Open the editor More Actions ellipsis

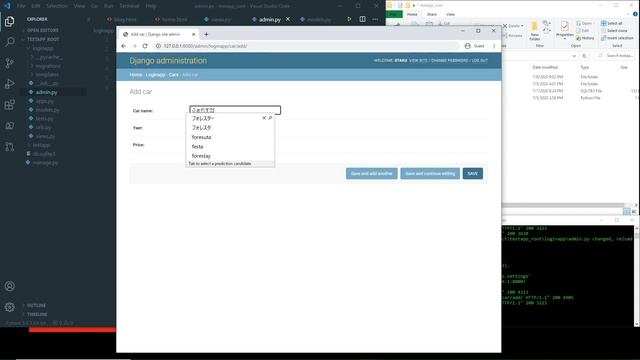pos(375,19)
